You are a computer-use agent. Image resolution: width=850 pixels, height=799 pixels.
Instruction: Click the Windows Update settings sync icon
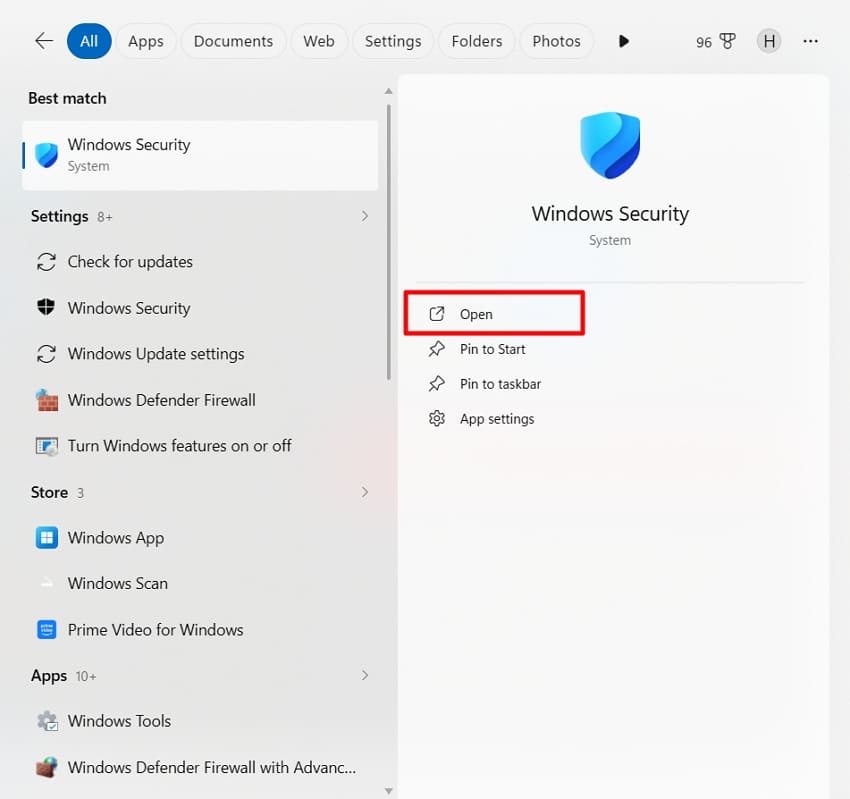tap(46, 354)
